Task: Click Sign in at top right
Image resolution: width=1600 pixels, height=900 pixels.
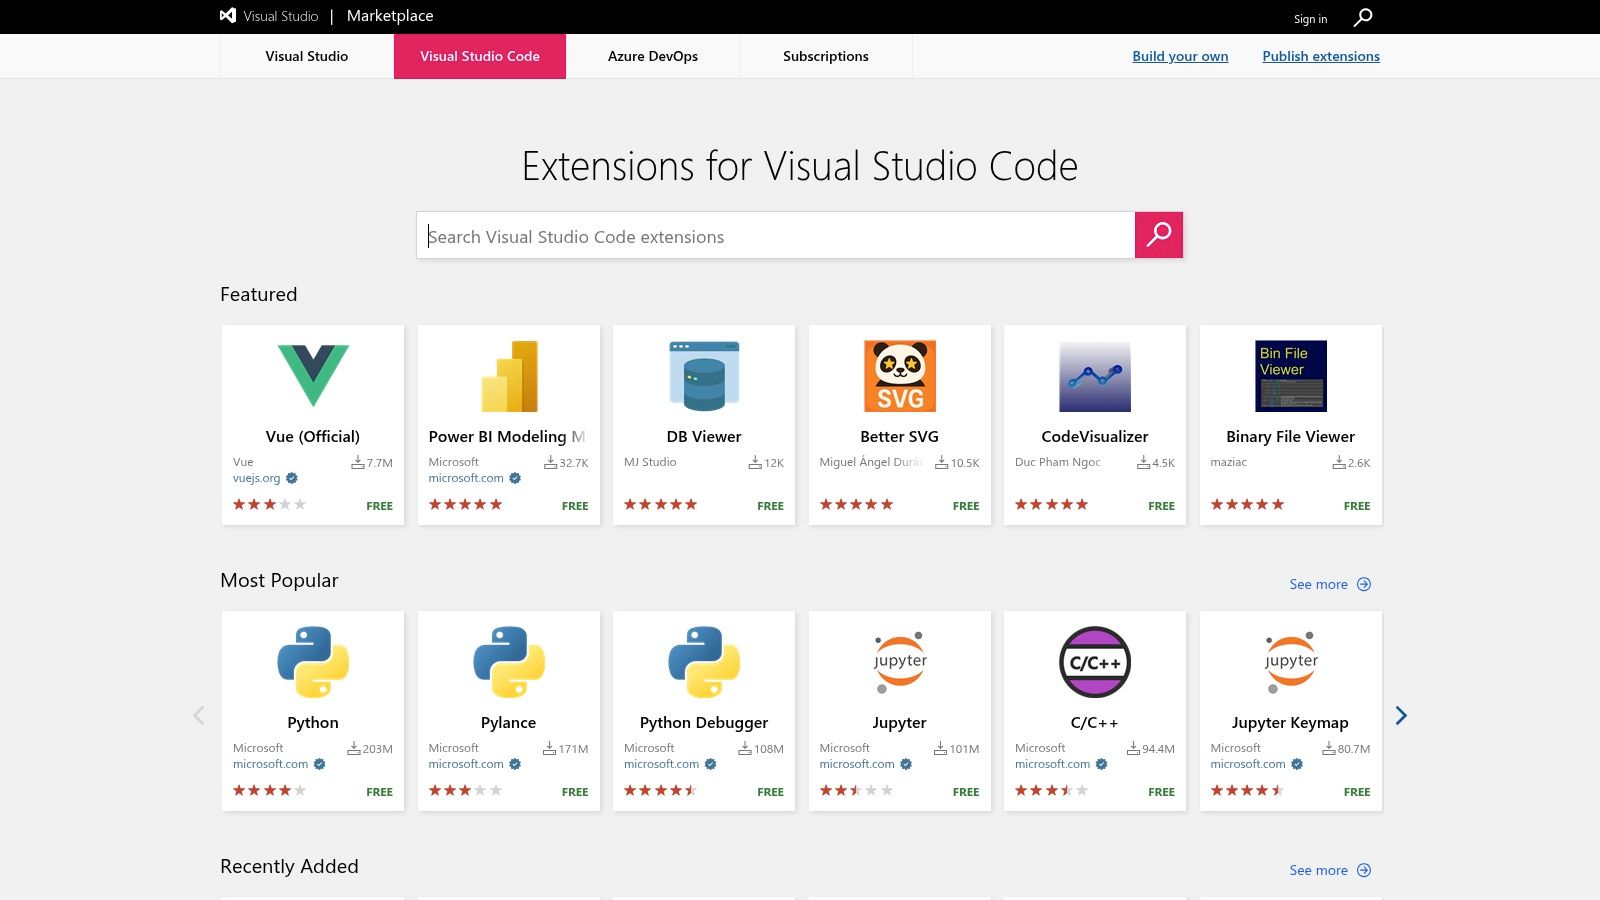Action: (x=1310, y=19)
